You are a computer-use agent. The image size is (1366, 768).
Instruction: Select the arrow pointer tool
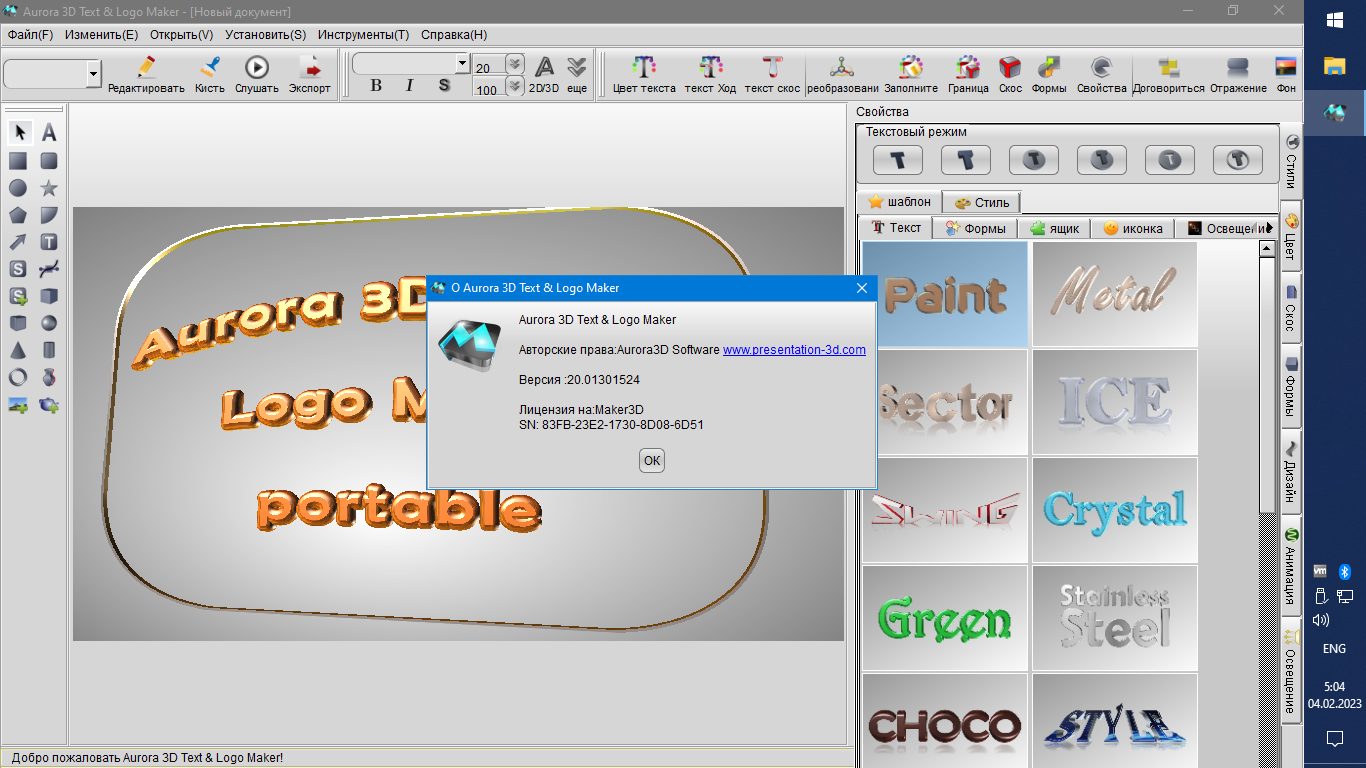click(x=19, y=133)
